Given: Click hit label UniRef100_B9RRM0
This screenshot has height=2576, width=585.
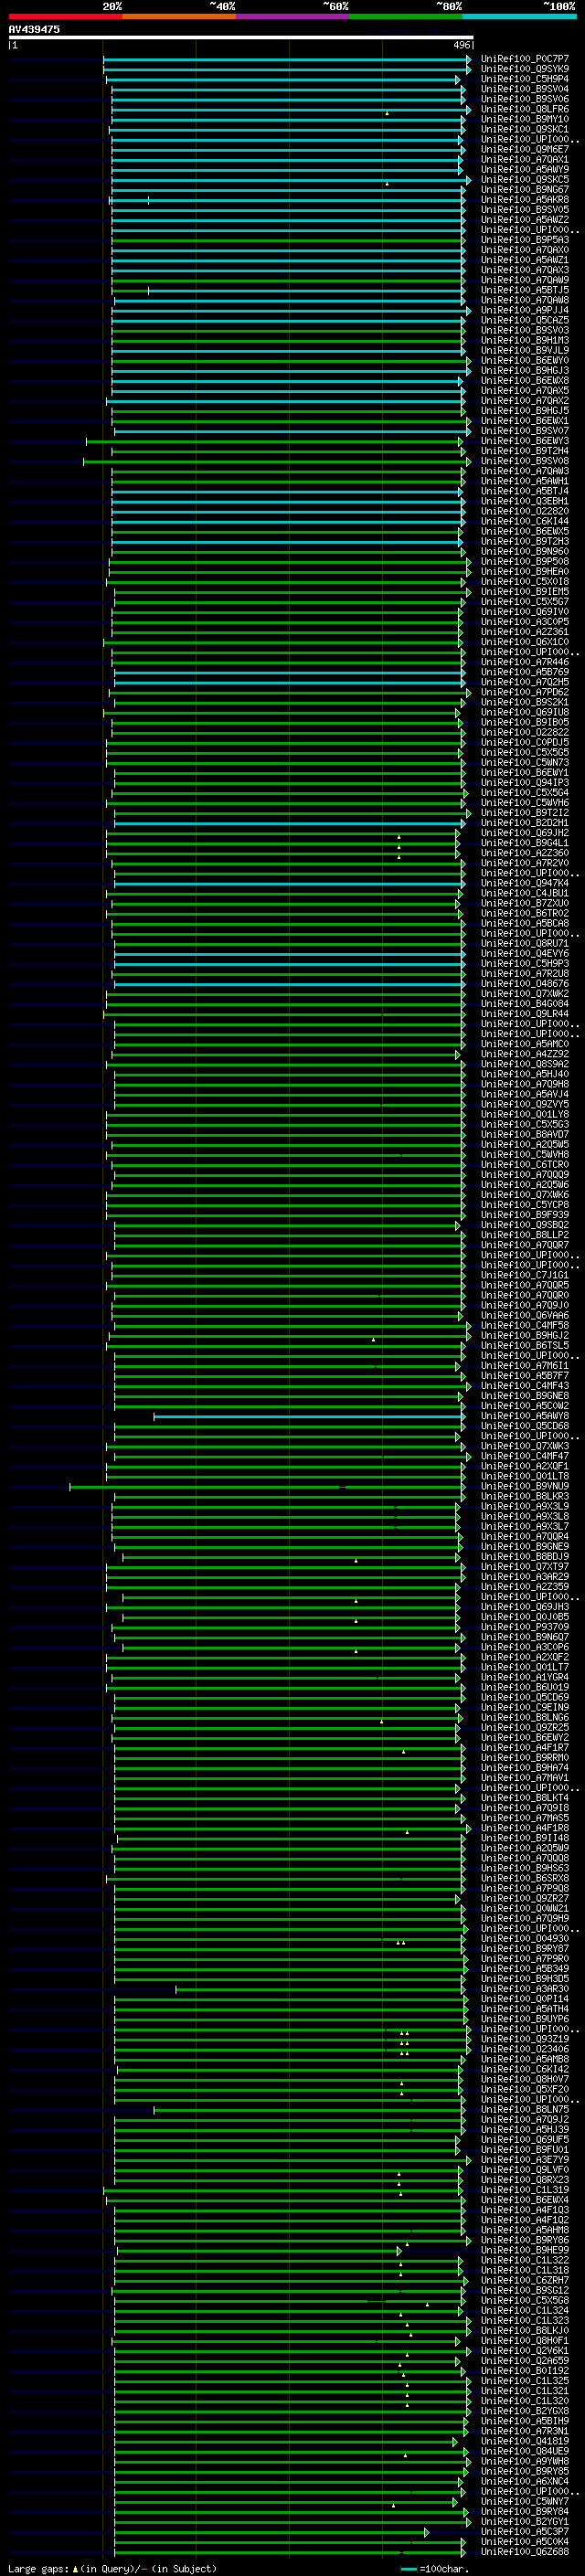Looking at the screenshot, I should coord(525,1757).
